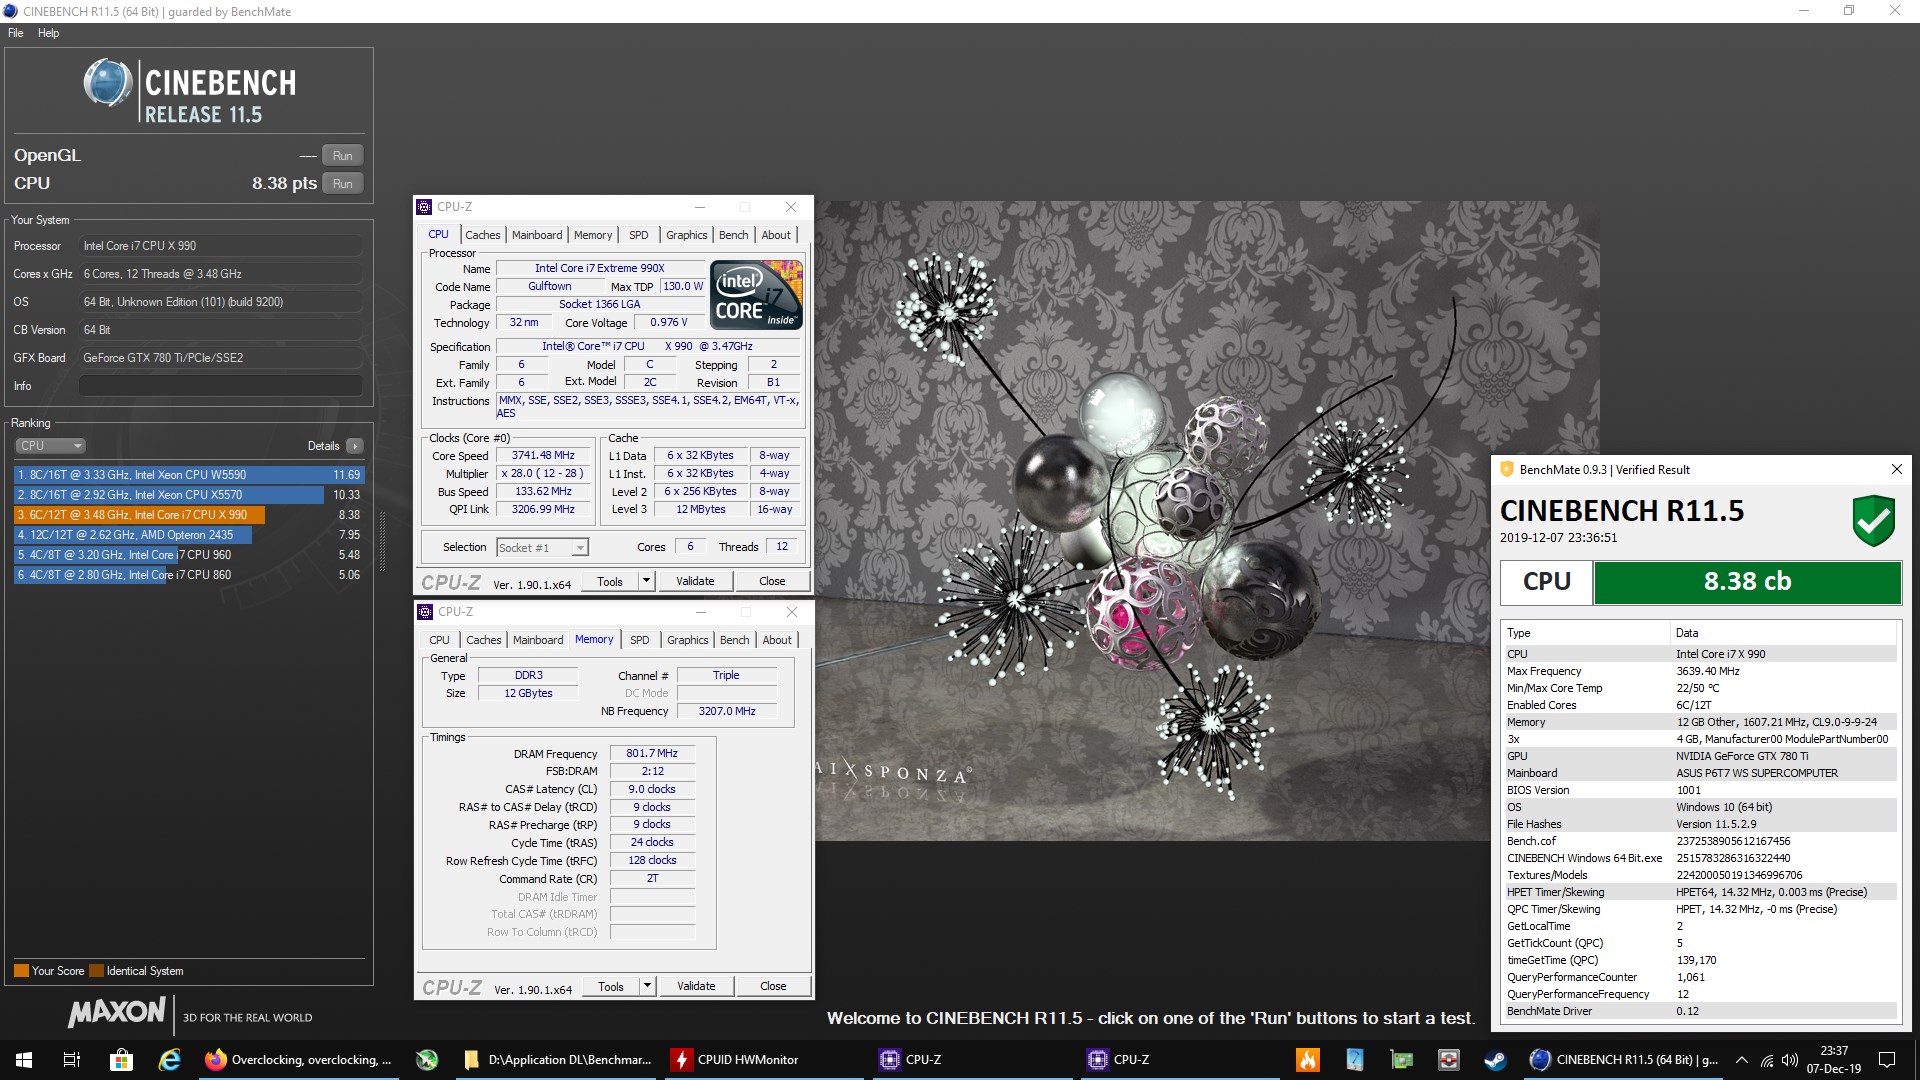
Task: Run the OpenGL test
Action: click(x=343, y=156)
